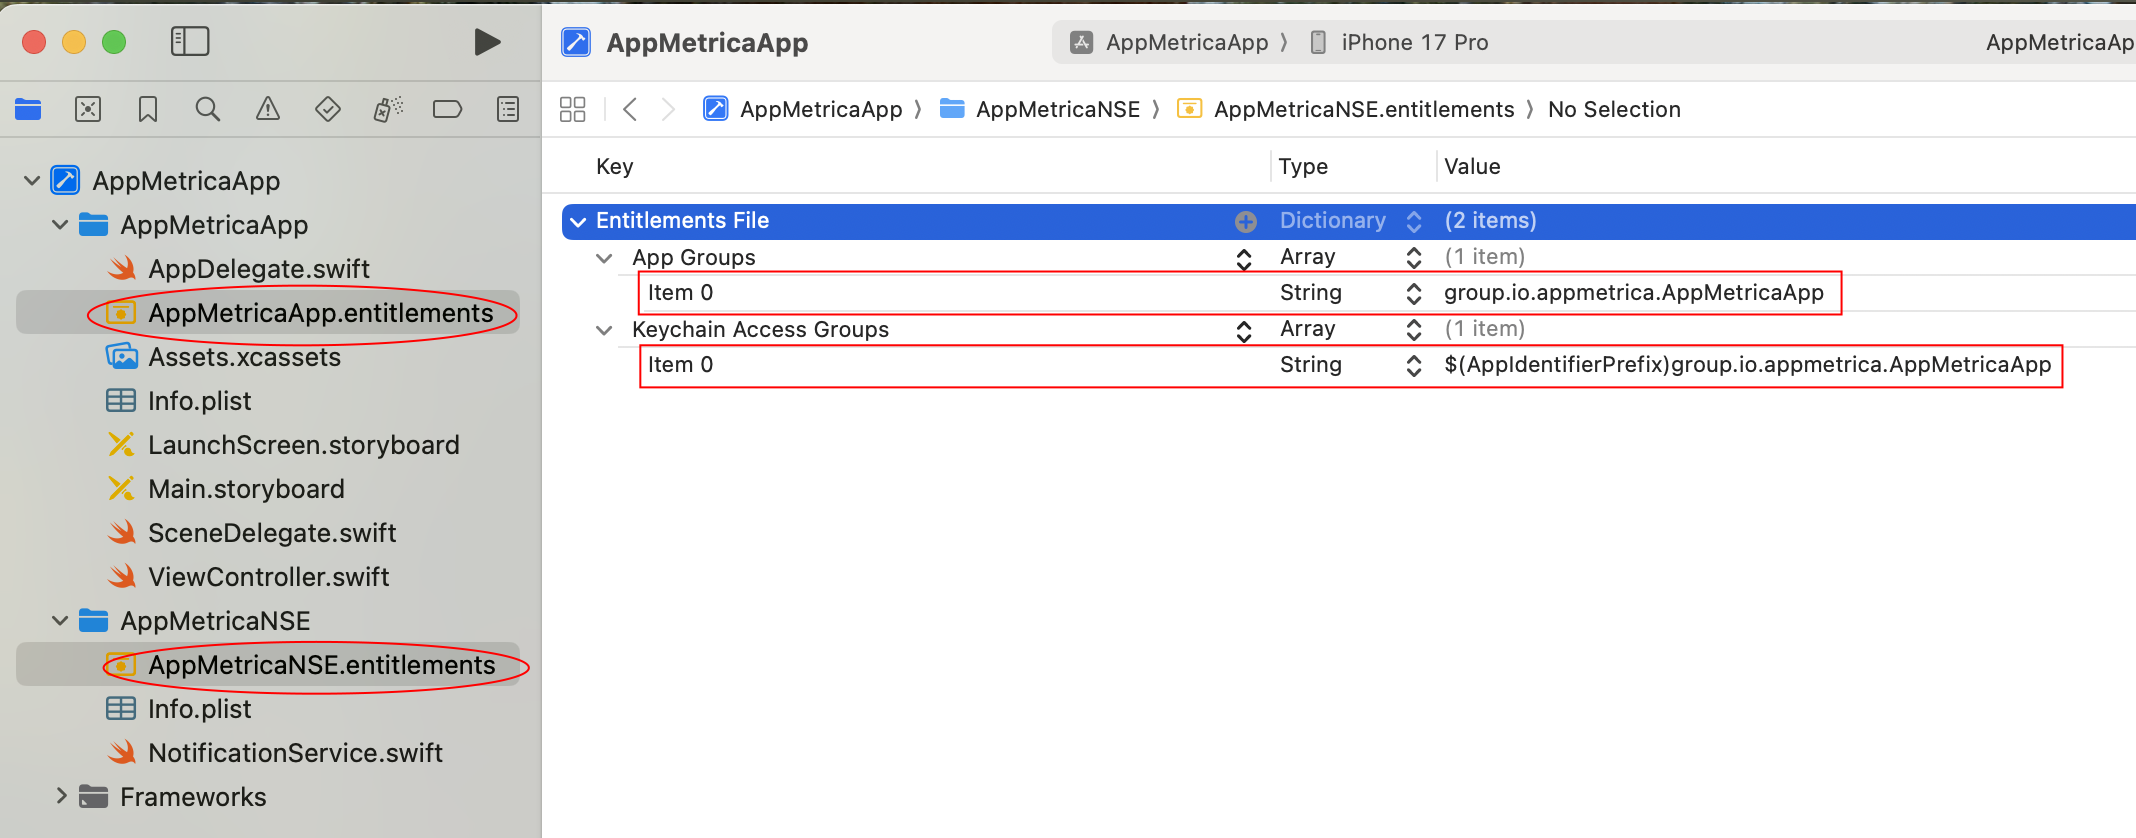Click the AppMetricaNSE breadcrumb in jump bar
This screenshot has width=2136, height=838.
tap(1057, 109)
